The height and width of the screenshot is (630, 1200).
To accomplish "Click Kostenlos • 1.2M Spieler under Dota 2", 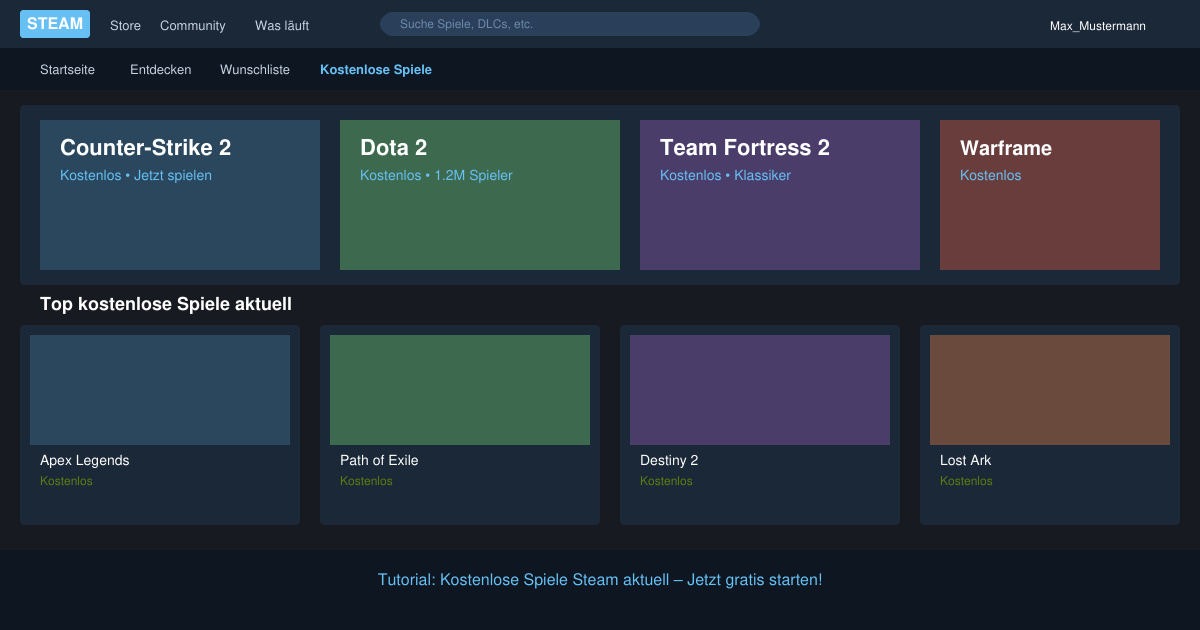I will pyautogui.click(x=436, y=176).
